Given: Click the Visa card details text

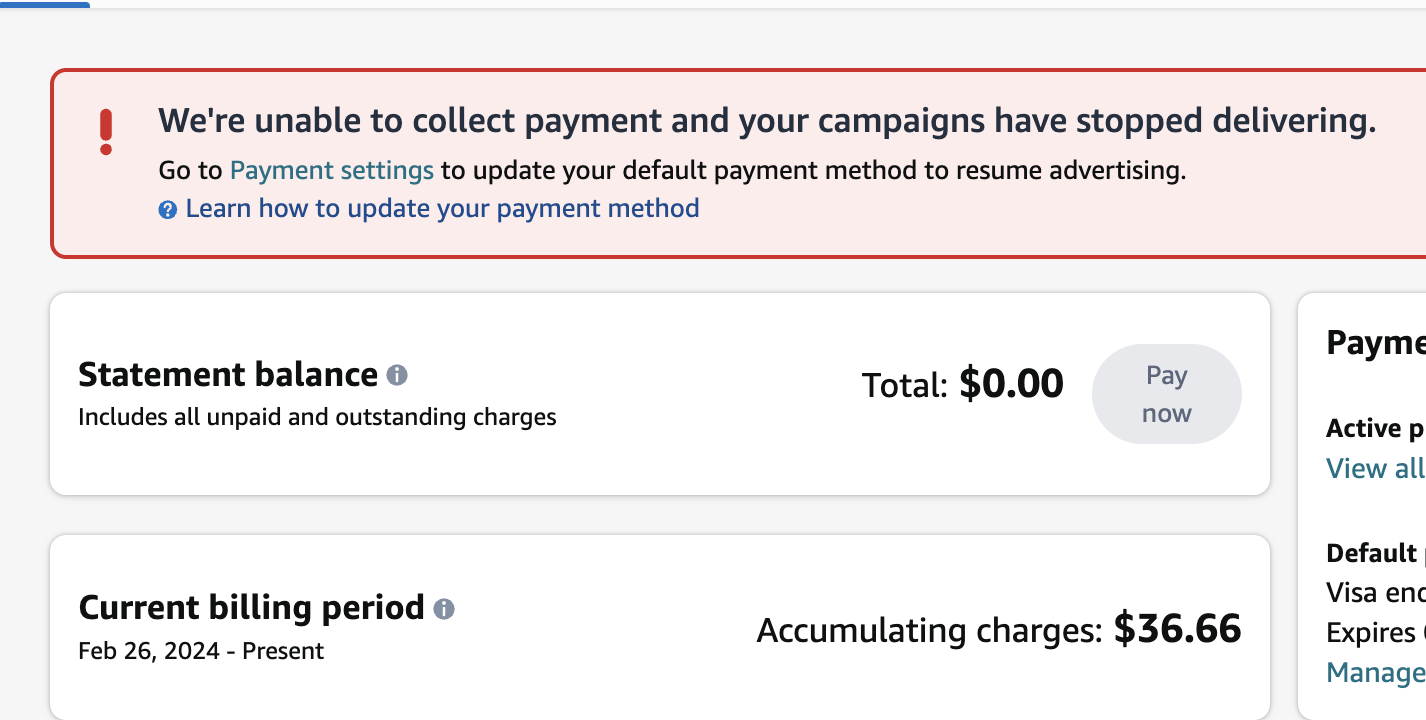Looking at the screenshot, I should coord(1376,592).
